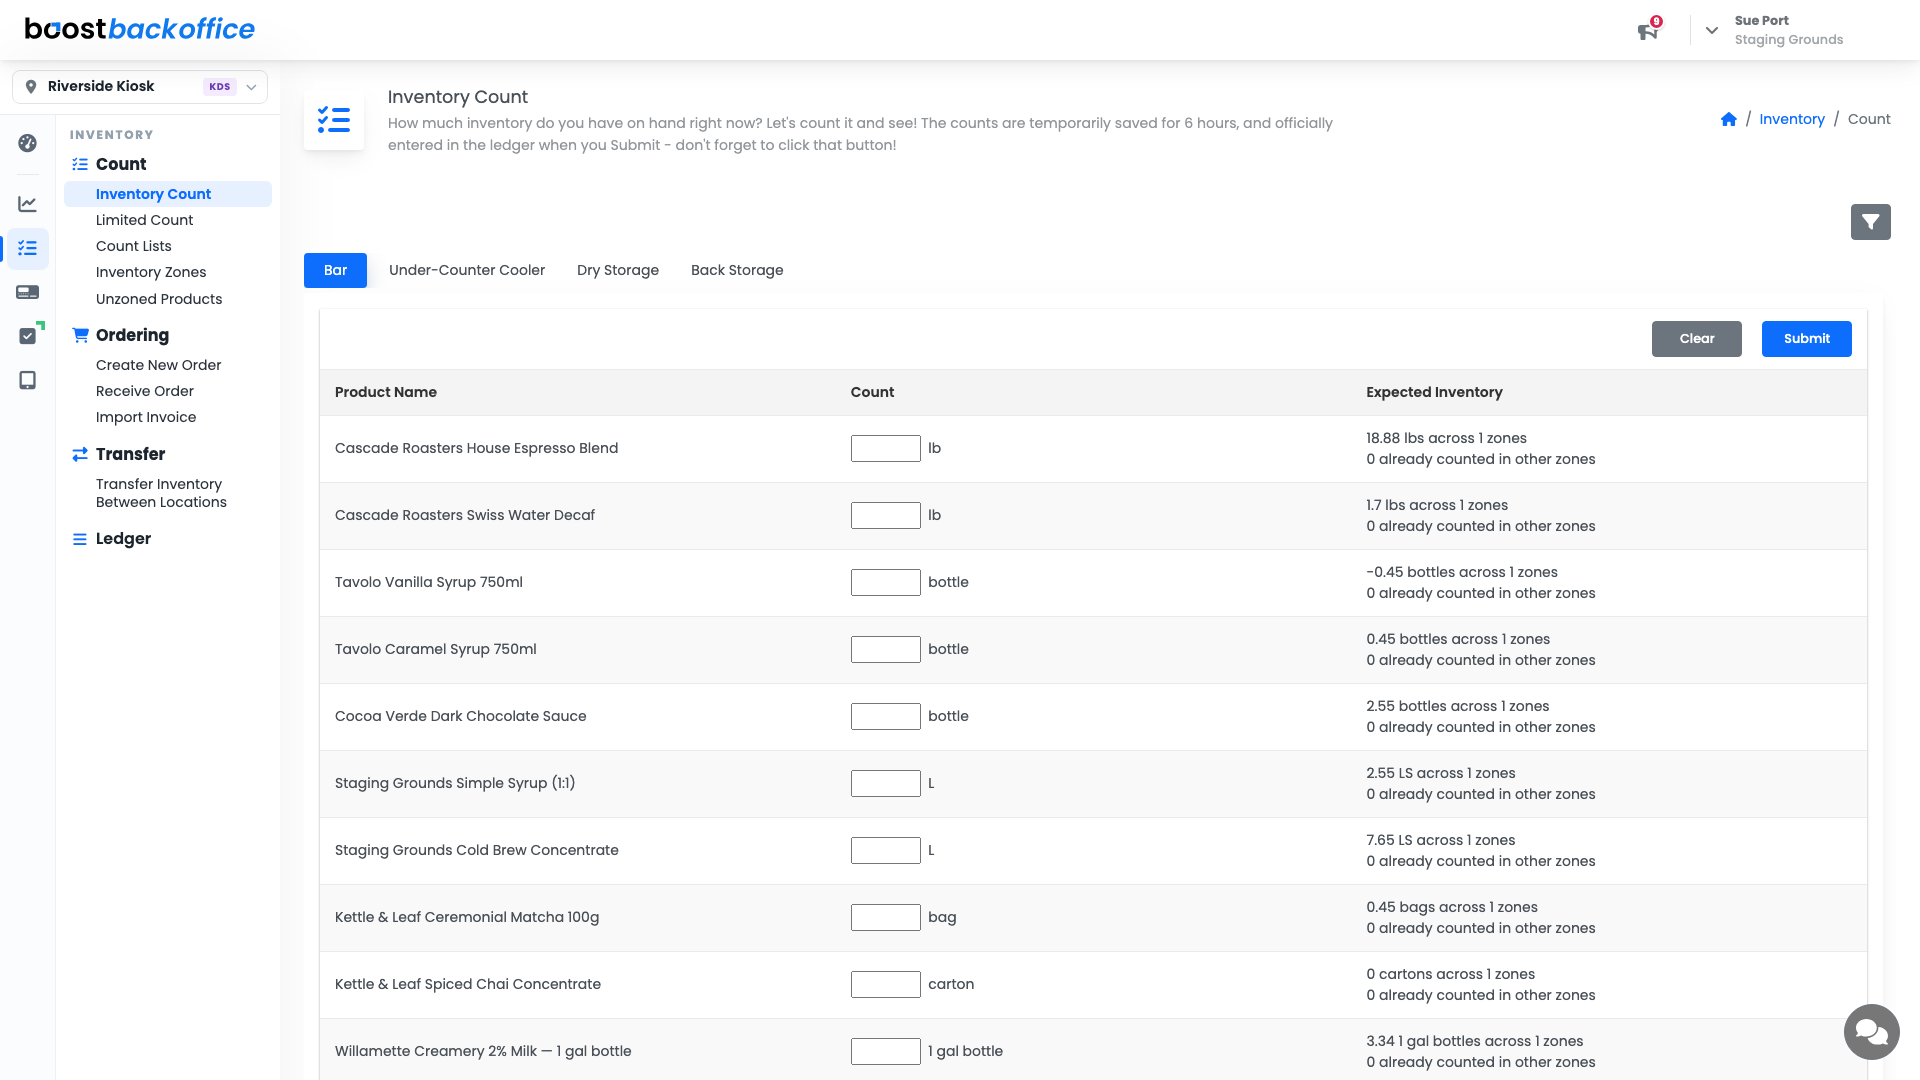Click the filter funnel button

click(1870, 222)
